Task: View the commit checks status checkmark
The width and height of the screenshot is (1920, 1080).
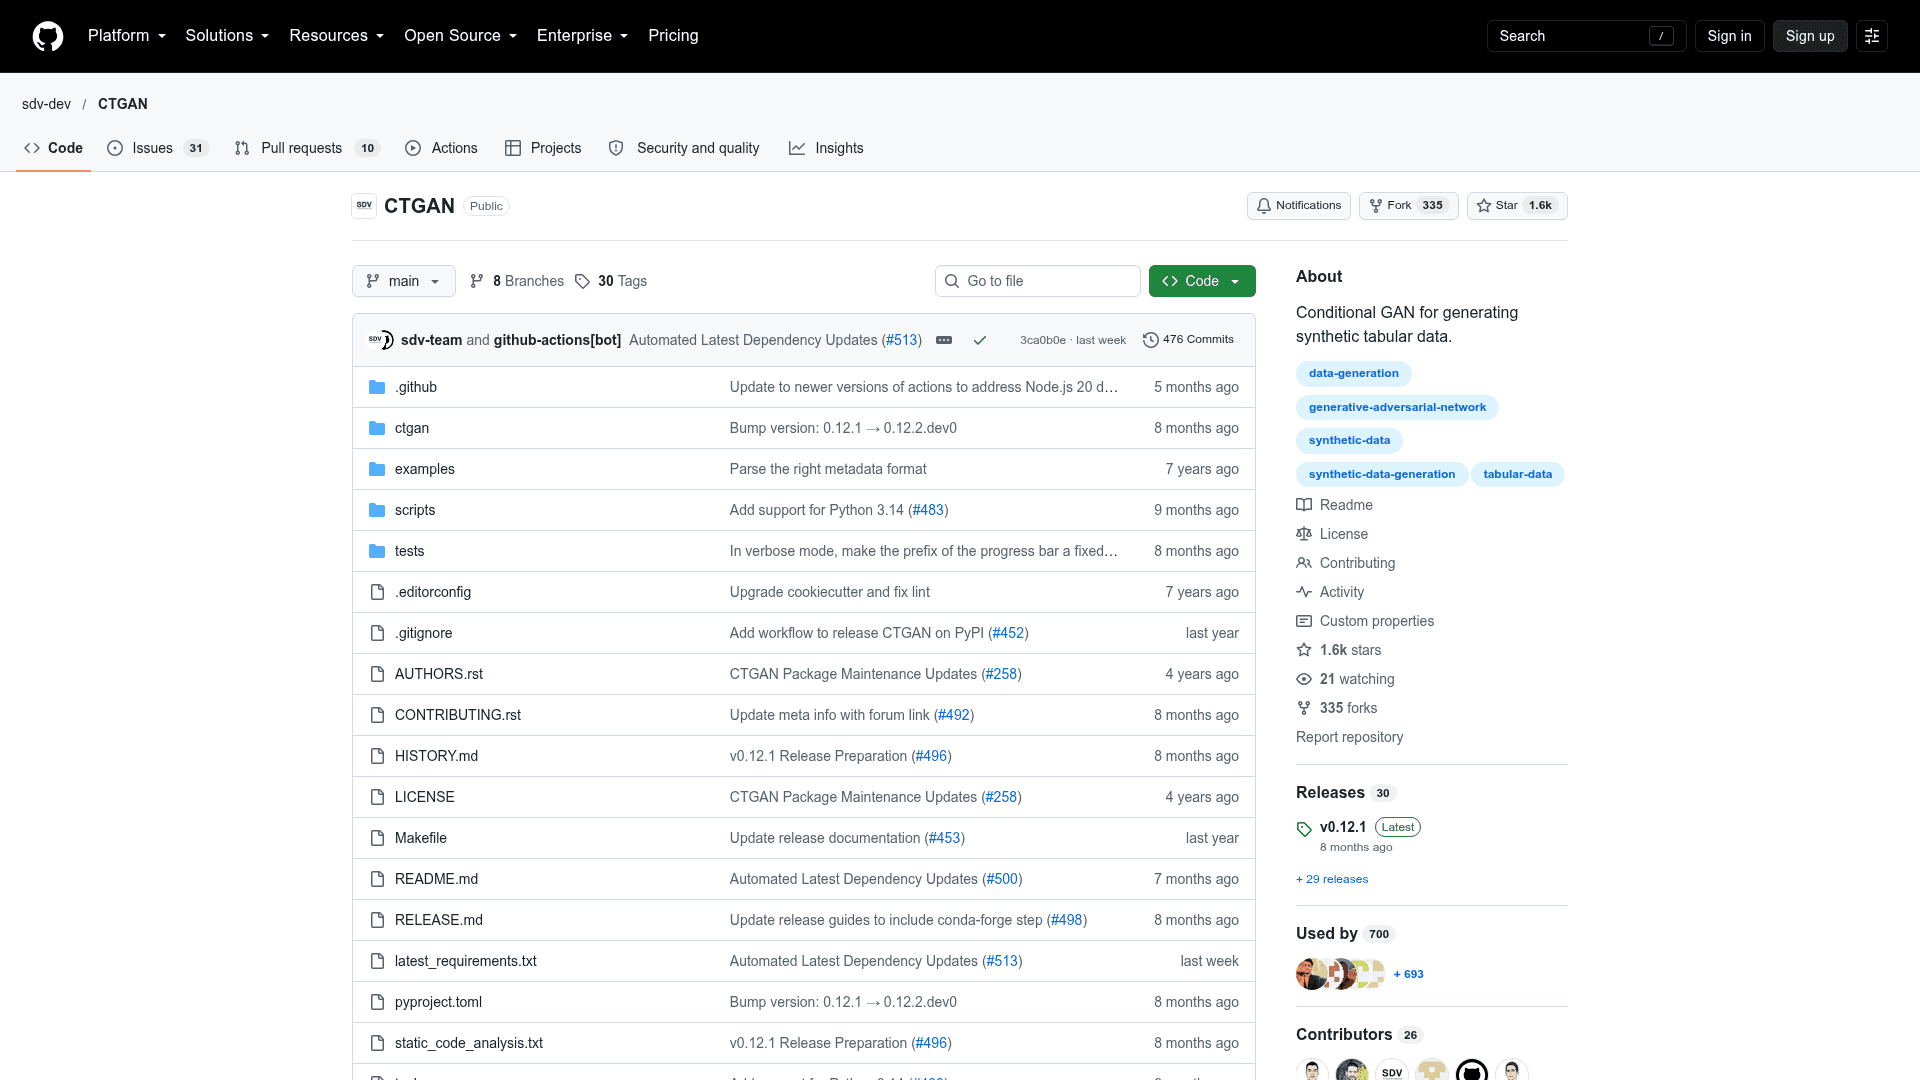Action: coord(980,340)
